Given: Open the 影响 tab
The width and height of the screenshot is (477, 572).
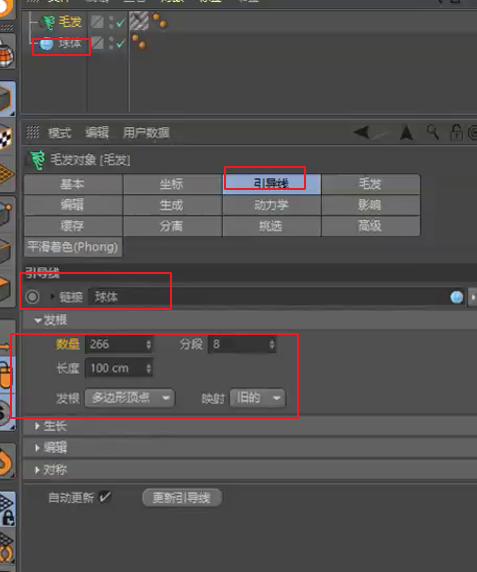Looking at the screenshot, I should tap(371, 205).
